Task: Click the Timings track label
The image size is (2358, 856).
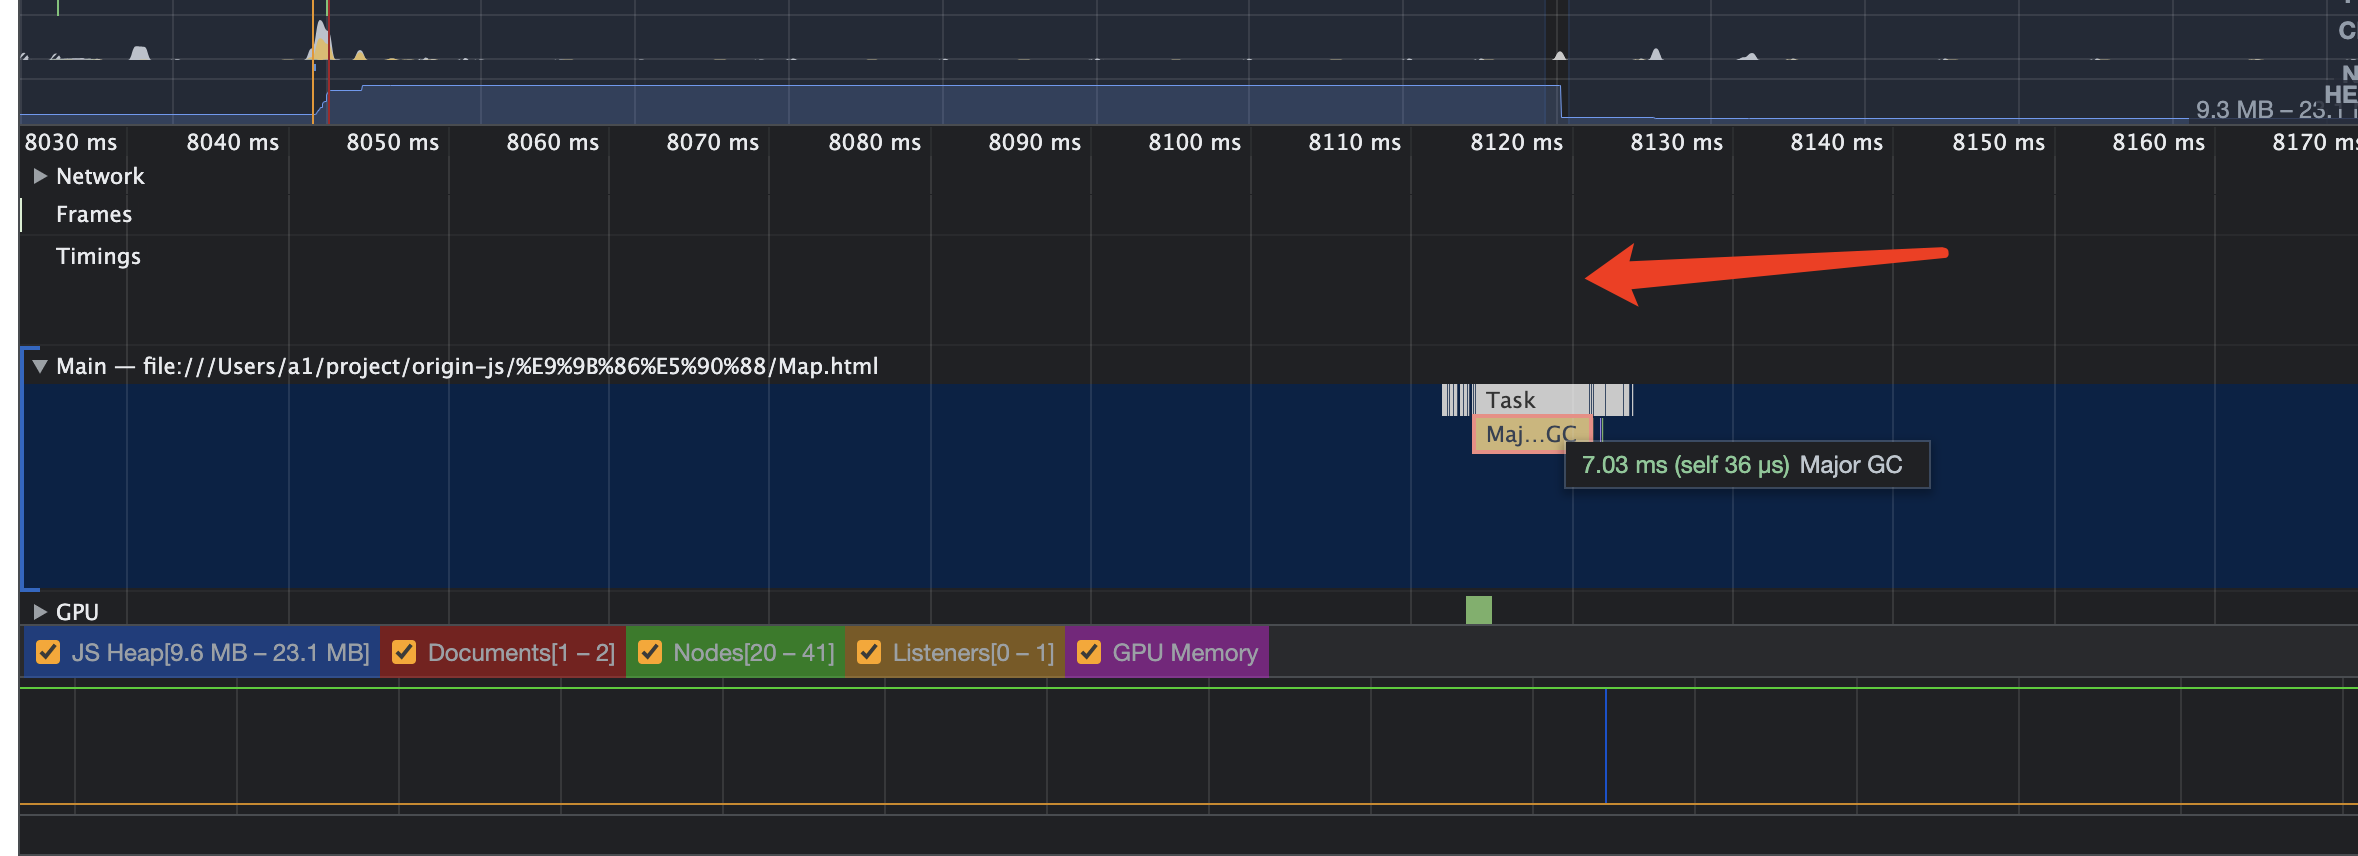Action: click(98, 256)
